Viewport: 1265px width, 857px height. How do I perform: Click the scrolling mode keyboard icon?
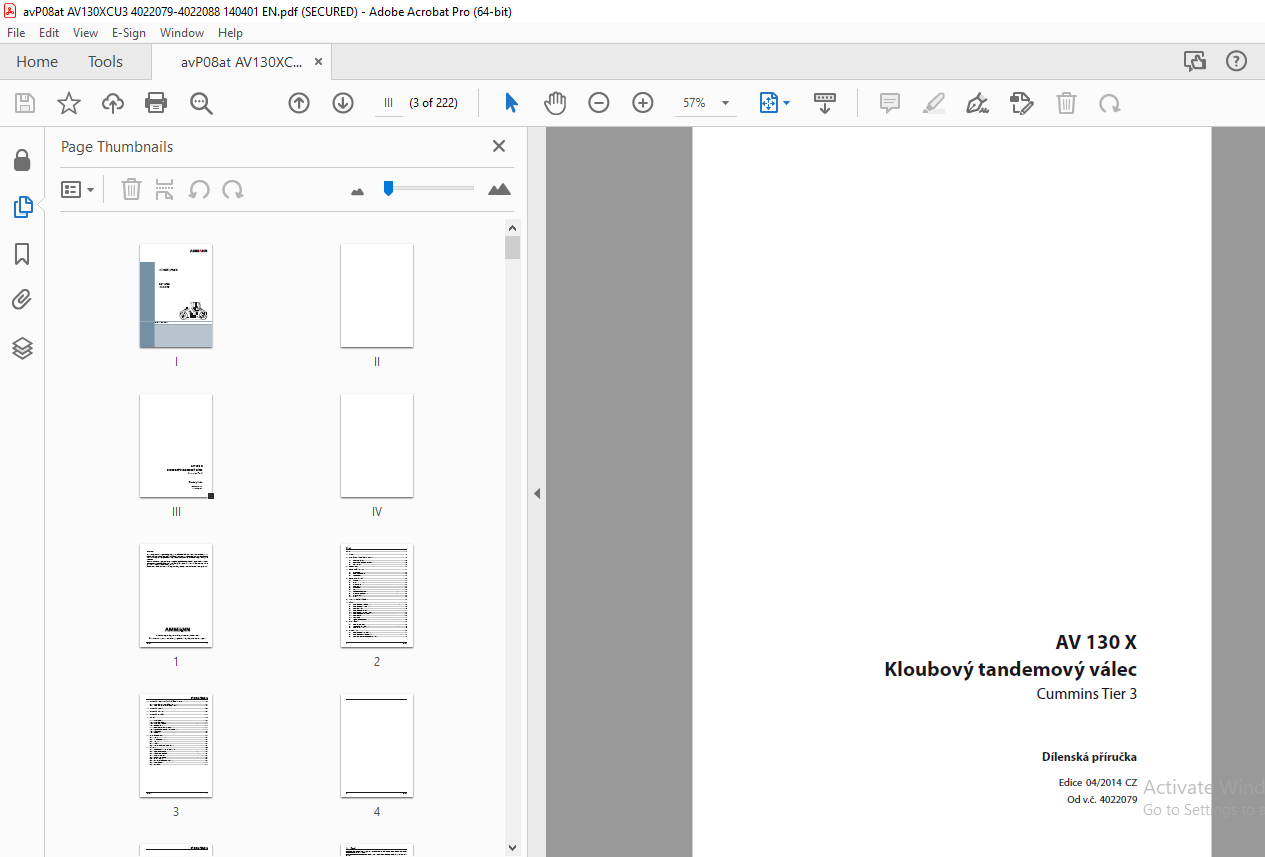coord(825,103)
